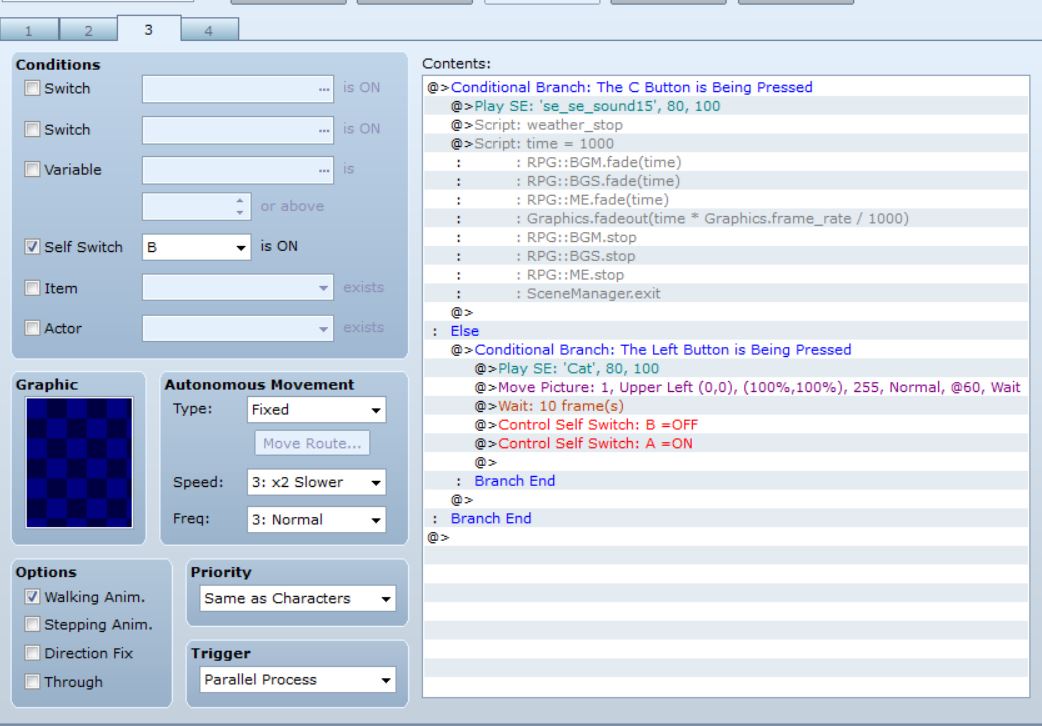The image size is (1042, 726).
Task: Enable the Item condition checkbox
Action: click(32, 288)
